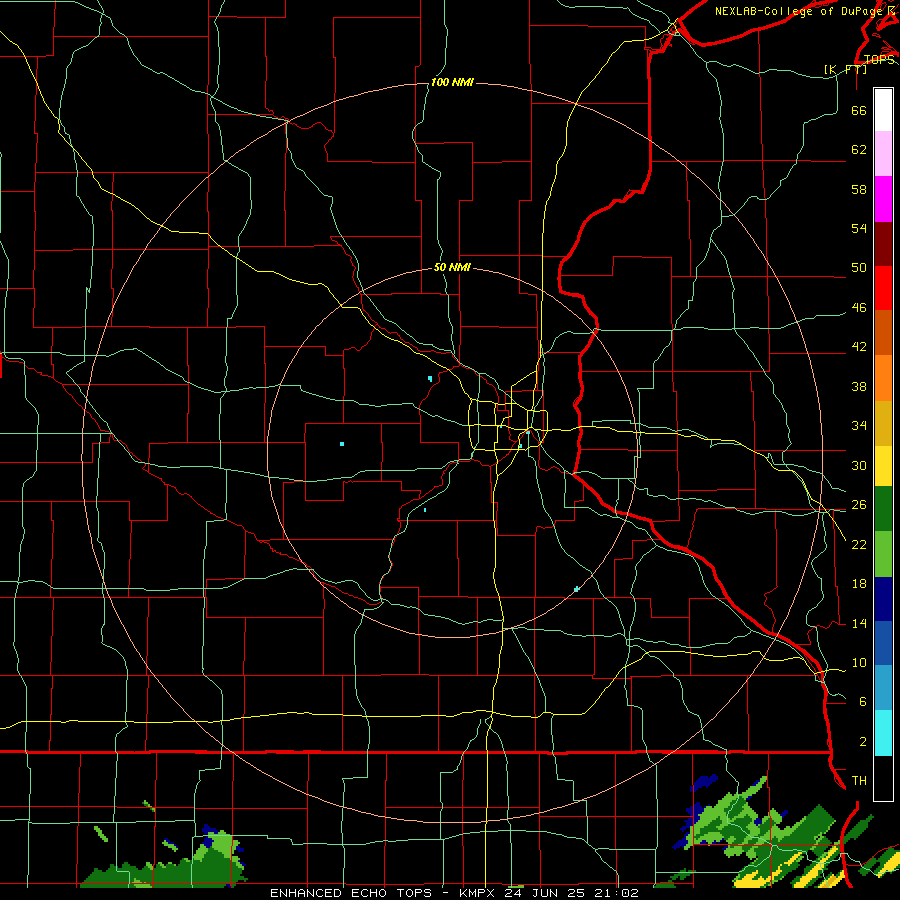
Task: Select the light green legend swatch
Action: [883, 554]
